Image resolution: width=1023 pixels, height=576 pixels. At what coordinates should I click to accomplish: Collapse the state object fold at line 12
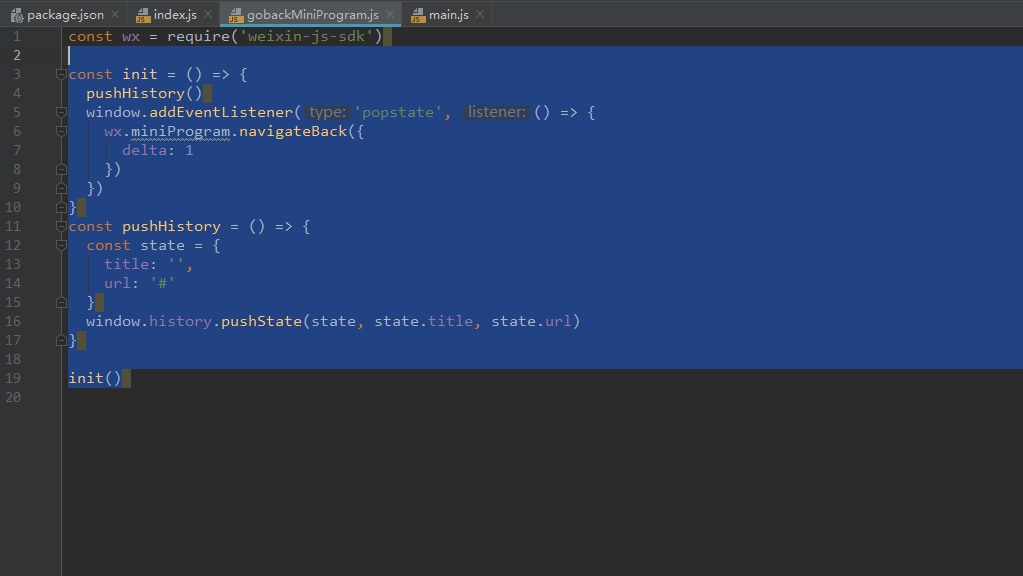[x=61, y=245]
